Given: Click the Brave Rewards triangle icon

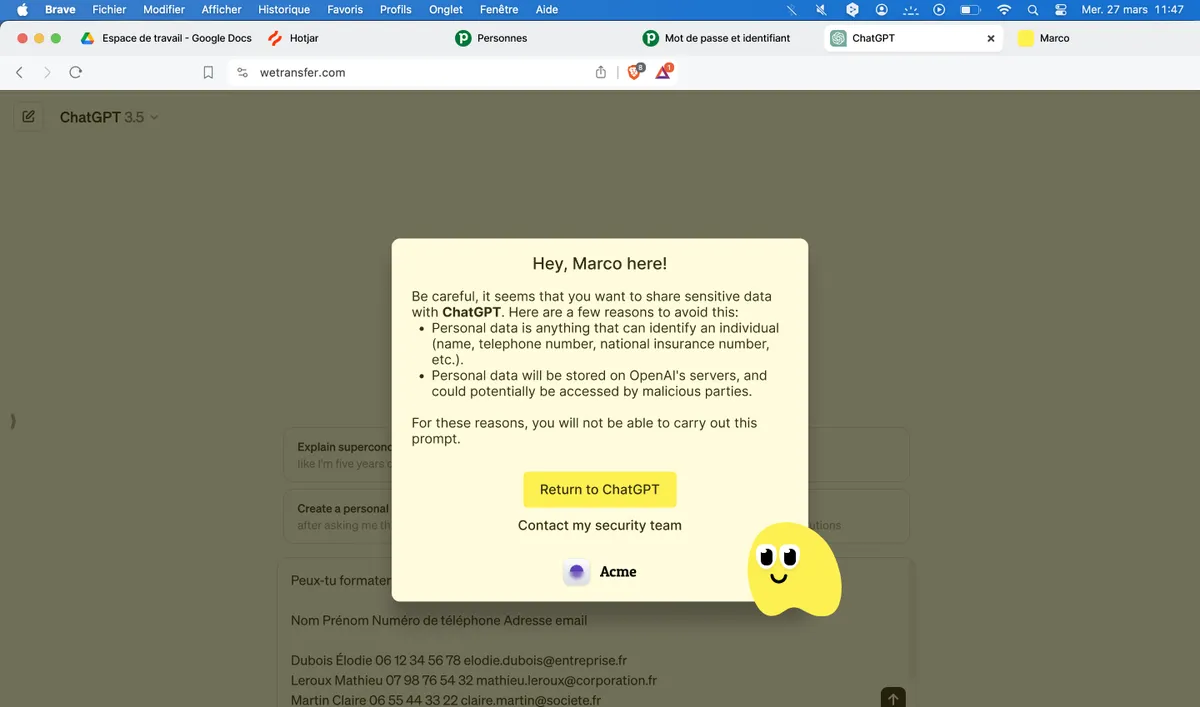Looking at the screenshot, I should click(663, 72).
